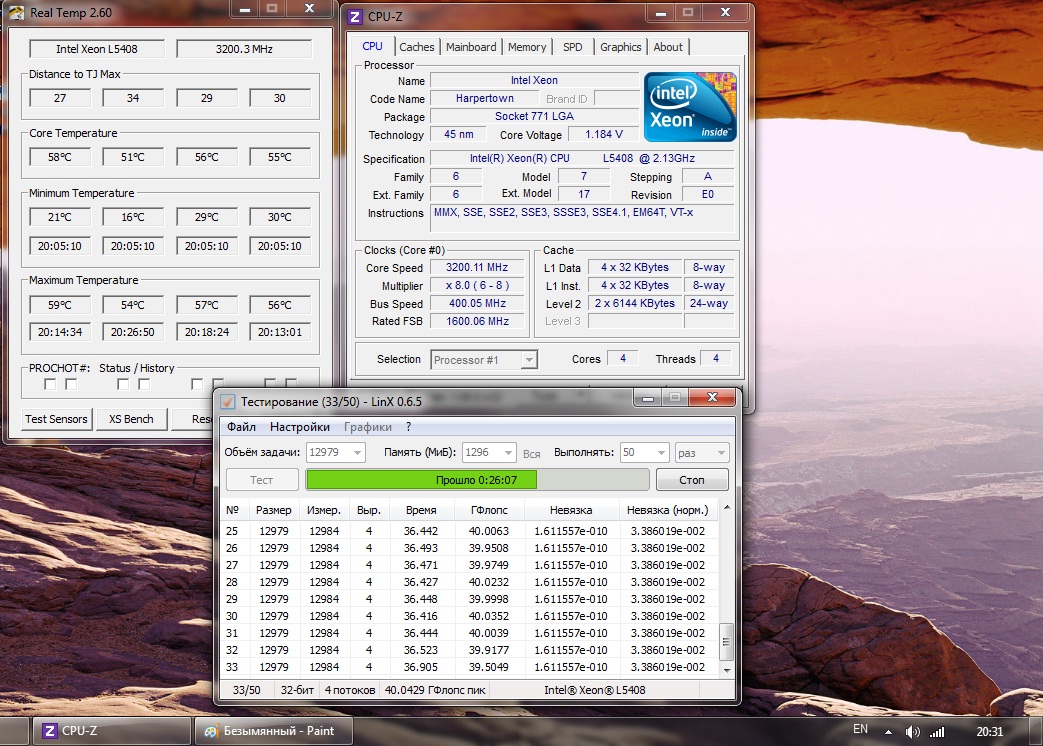This screenshot has width=1043, height=746.
Task: Click the Невязка (норм.) column header
Action: (667, 510)
